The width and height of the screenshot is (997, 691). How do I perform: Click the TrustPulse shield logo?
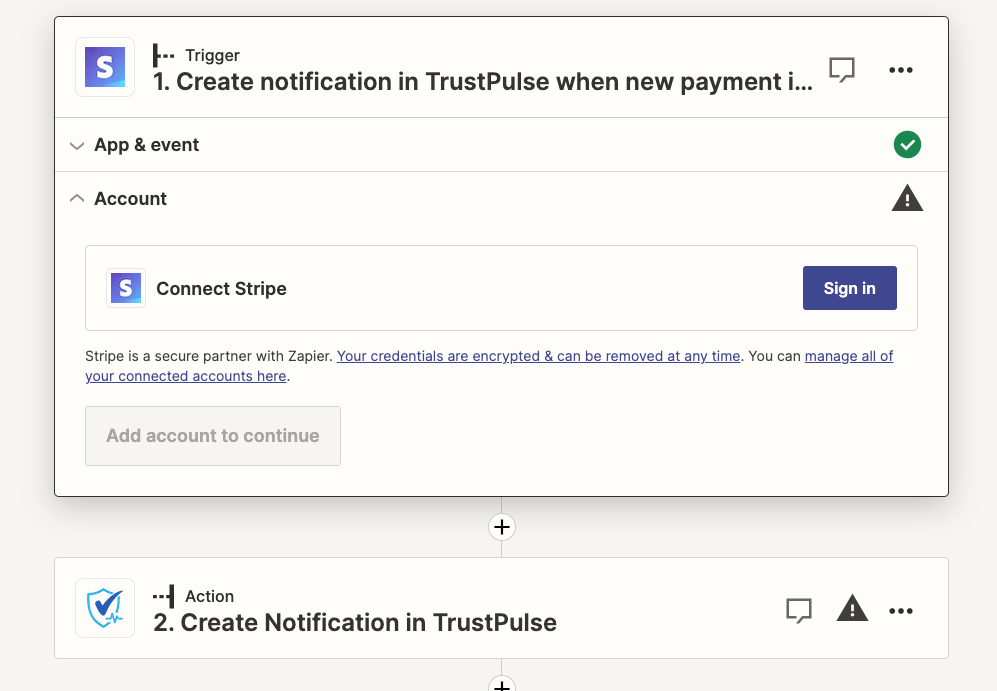coord(105,608)
